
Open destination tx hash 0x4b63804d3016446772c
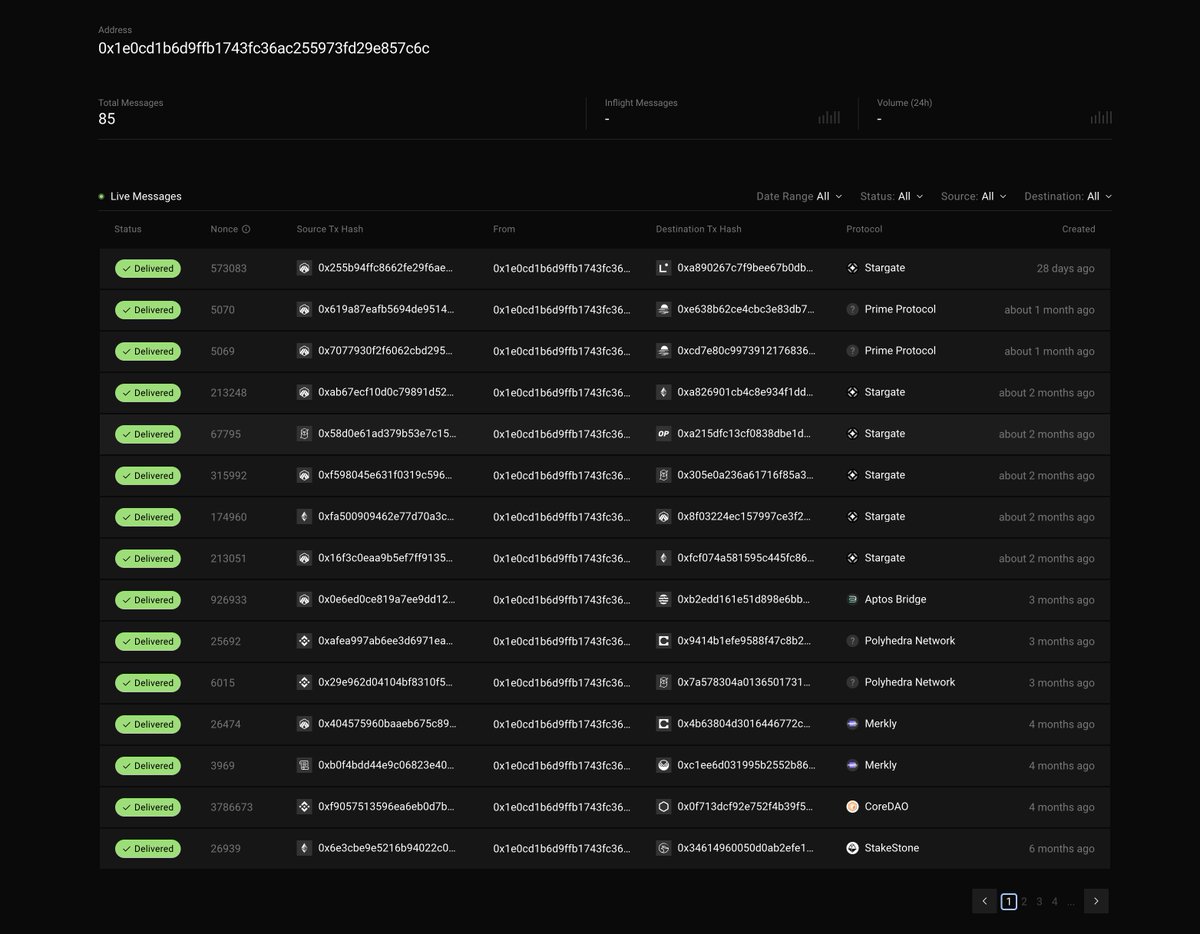click(x=744, y=724)
